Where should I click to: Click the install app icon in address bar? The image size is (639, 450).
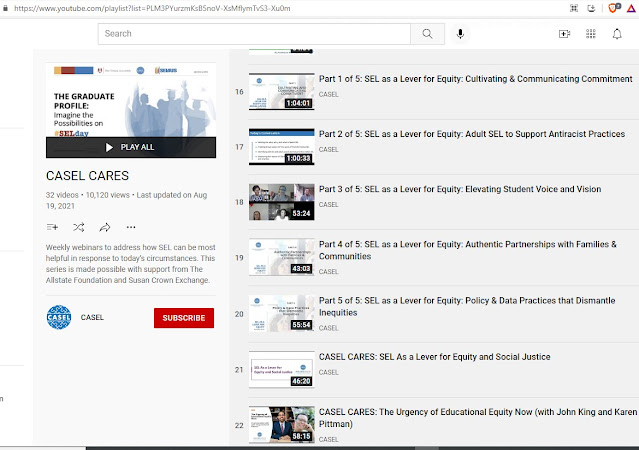(591, 8)
